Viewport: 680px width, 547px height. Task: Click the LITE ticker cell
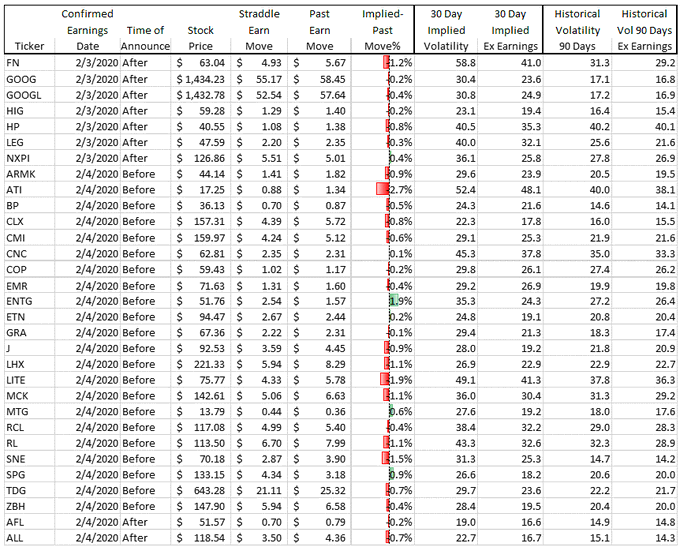tap(29, 380)
